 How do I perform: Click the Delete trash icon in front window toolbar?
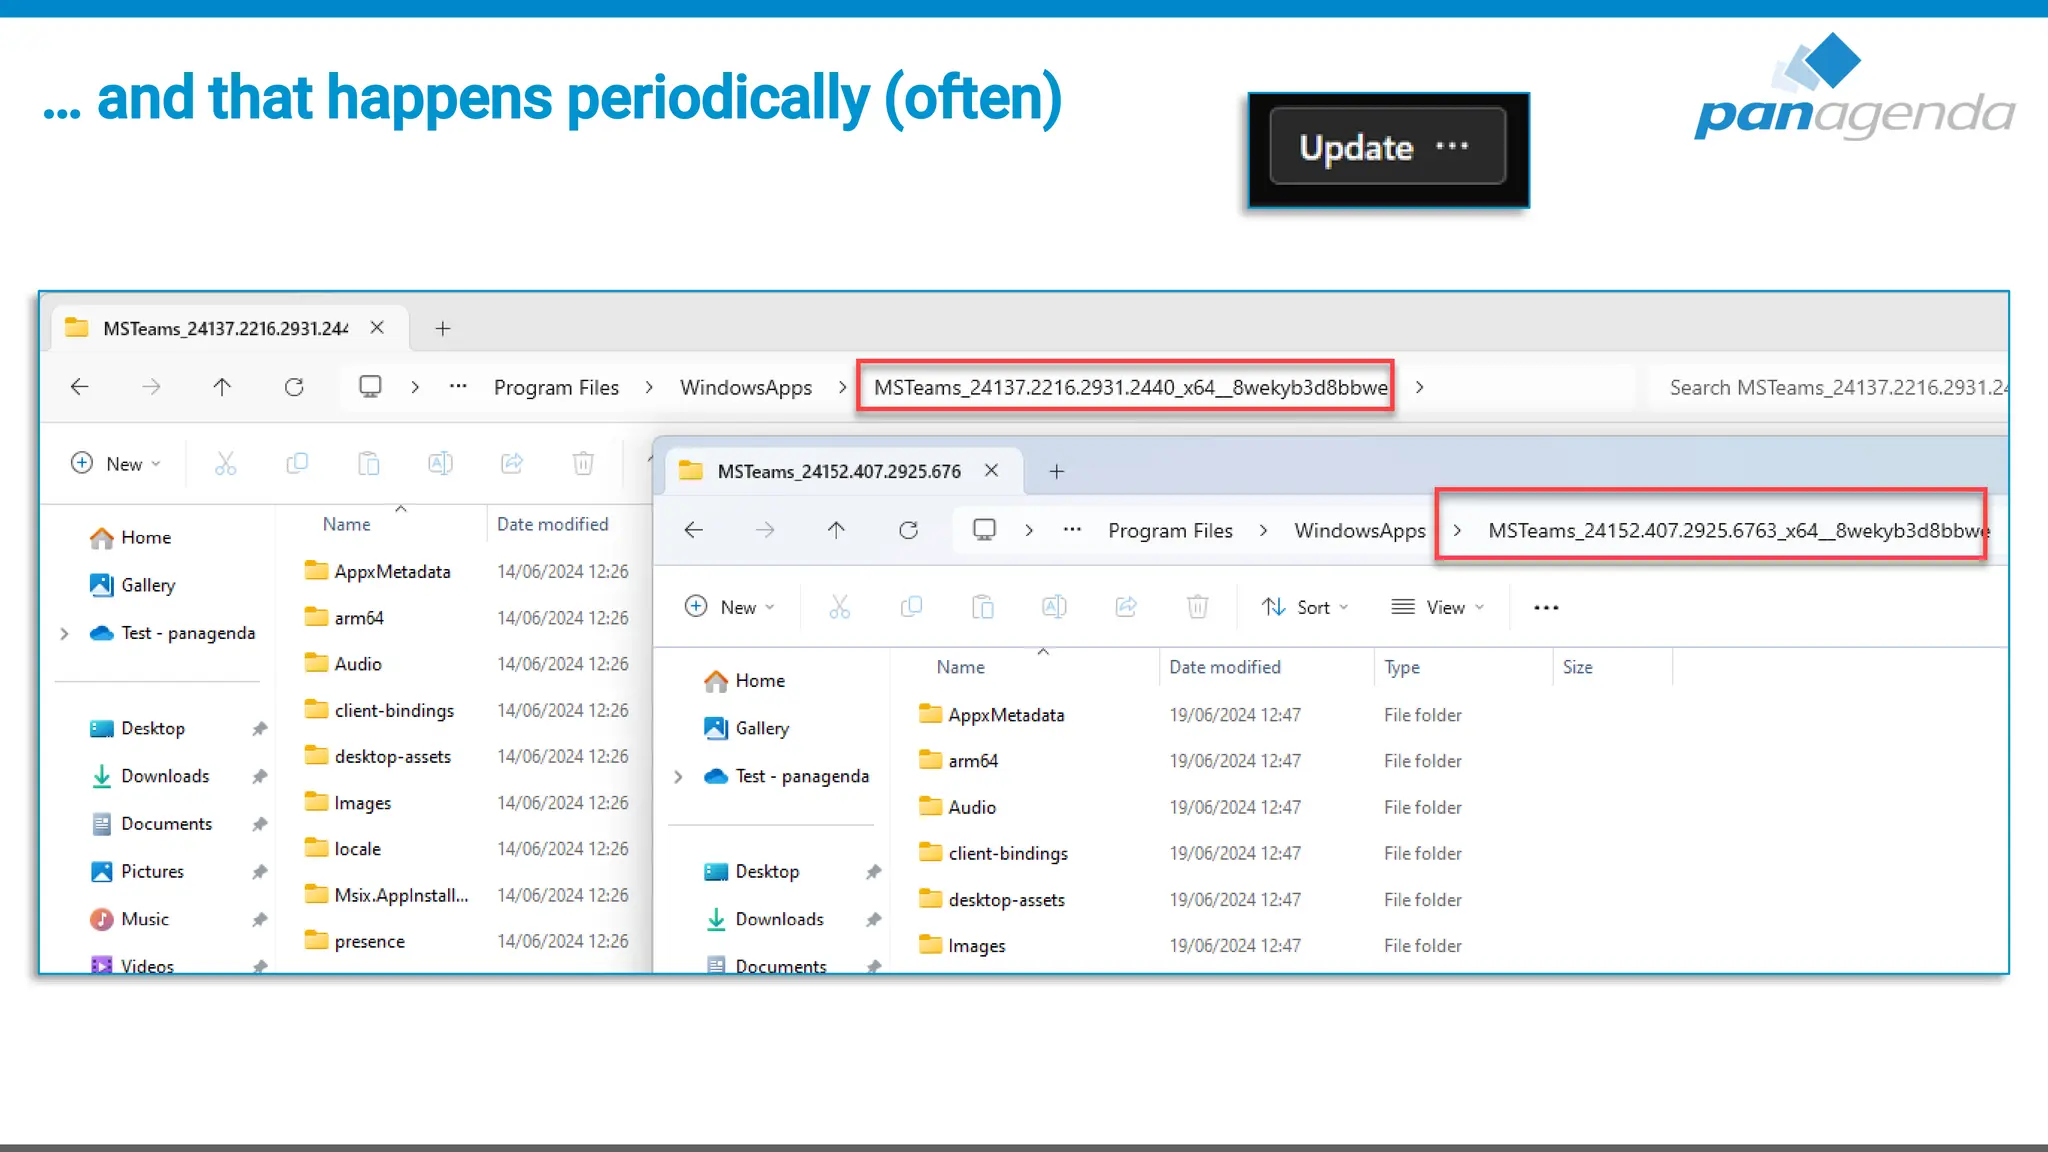[x=1197, y=607]
